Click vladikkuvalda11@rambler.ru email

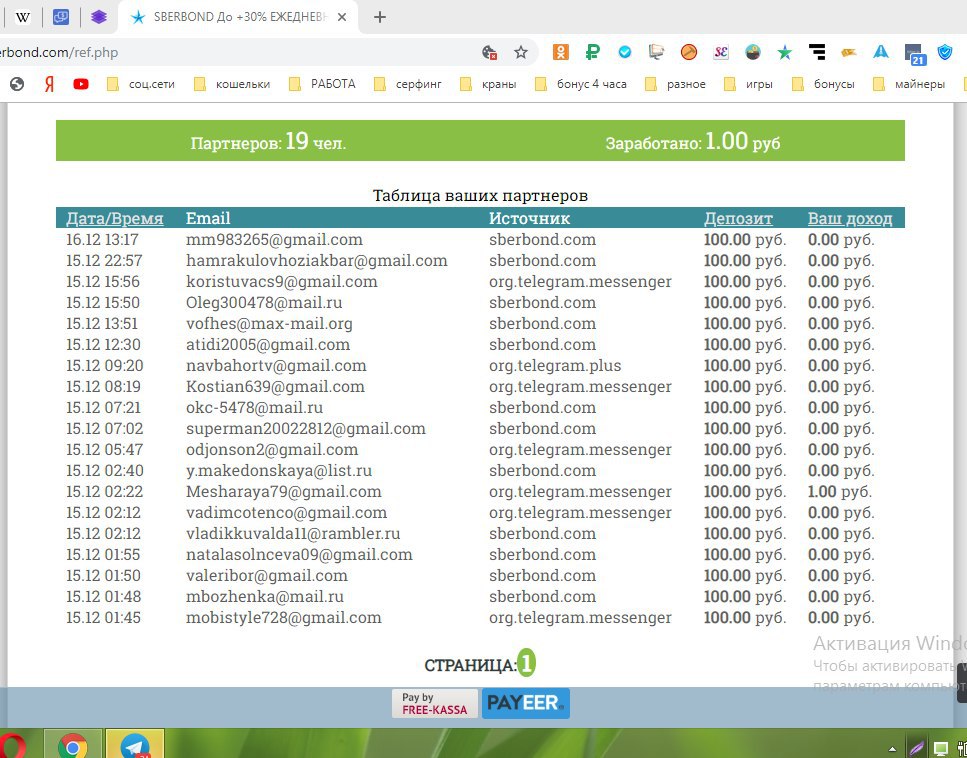click(293, 533)
